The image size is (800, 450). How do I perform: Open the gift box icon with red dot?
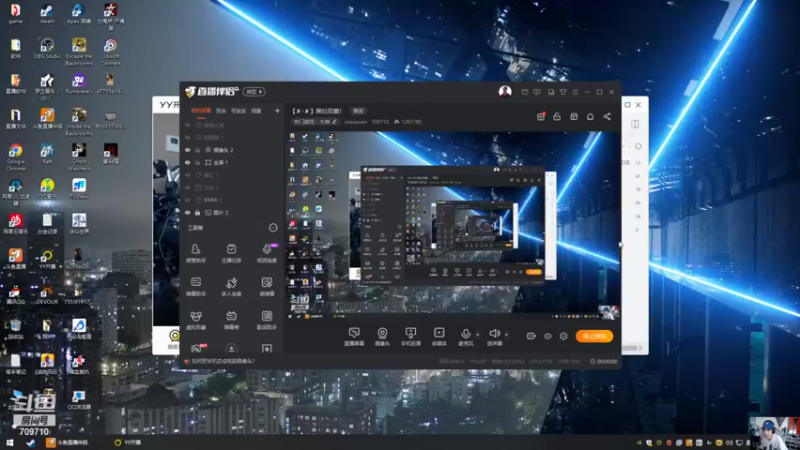[541, 116]
